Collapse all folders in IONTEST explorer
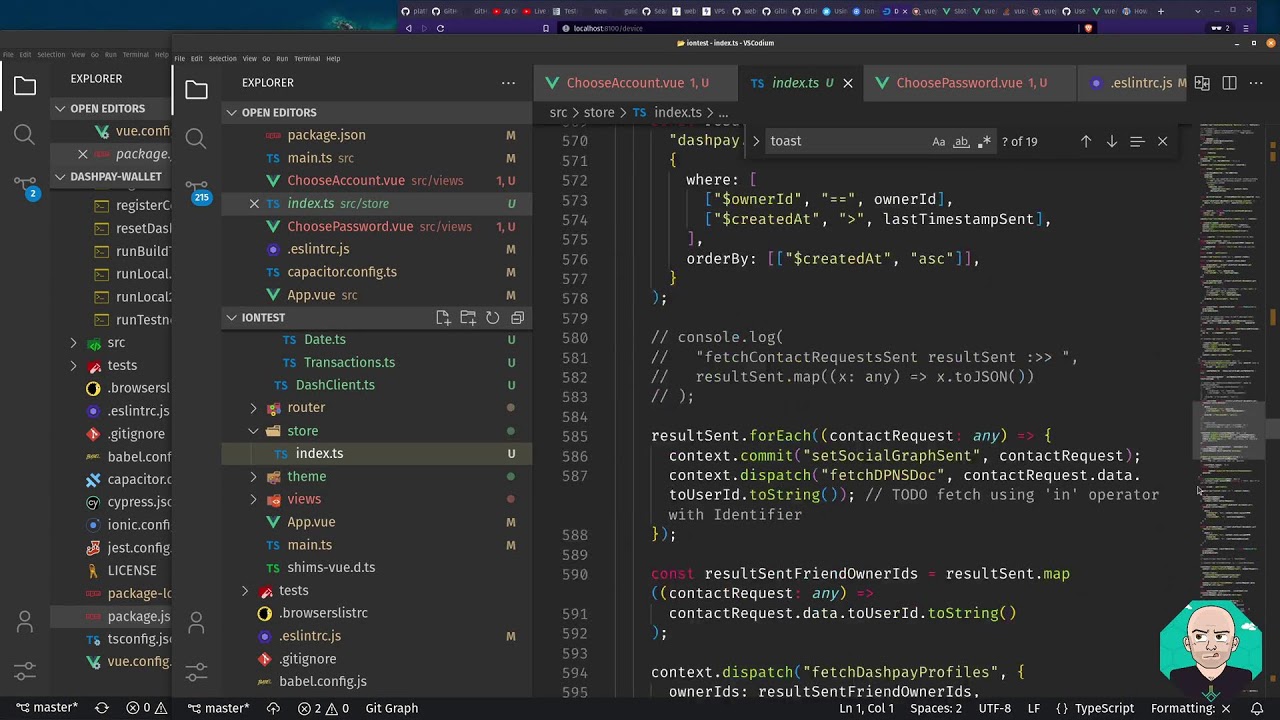1280x720 pixels. coord(517,317)
